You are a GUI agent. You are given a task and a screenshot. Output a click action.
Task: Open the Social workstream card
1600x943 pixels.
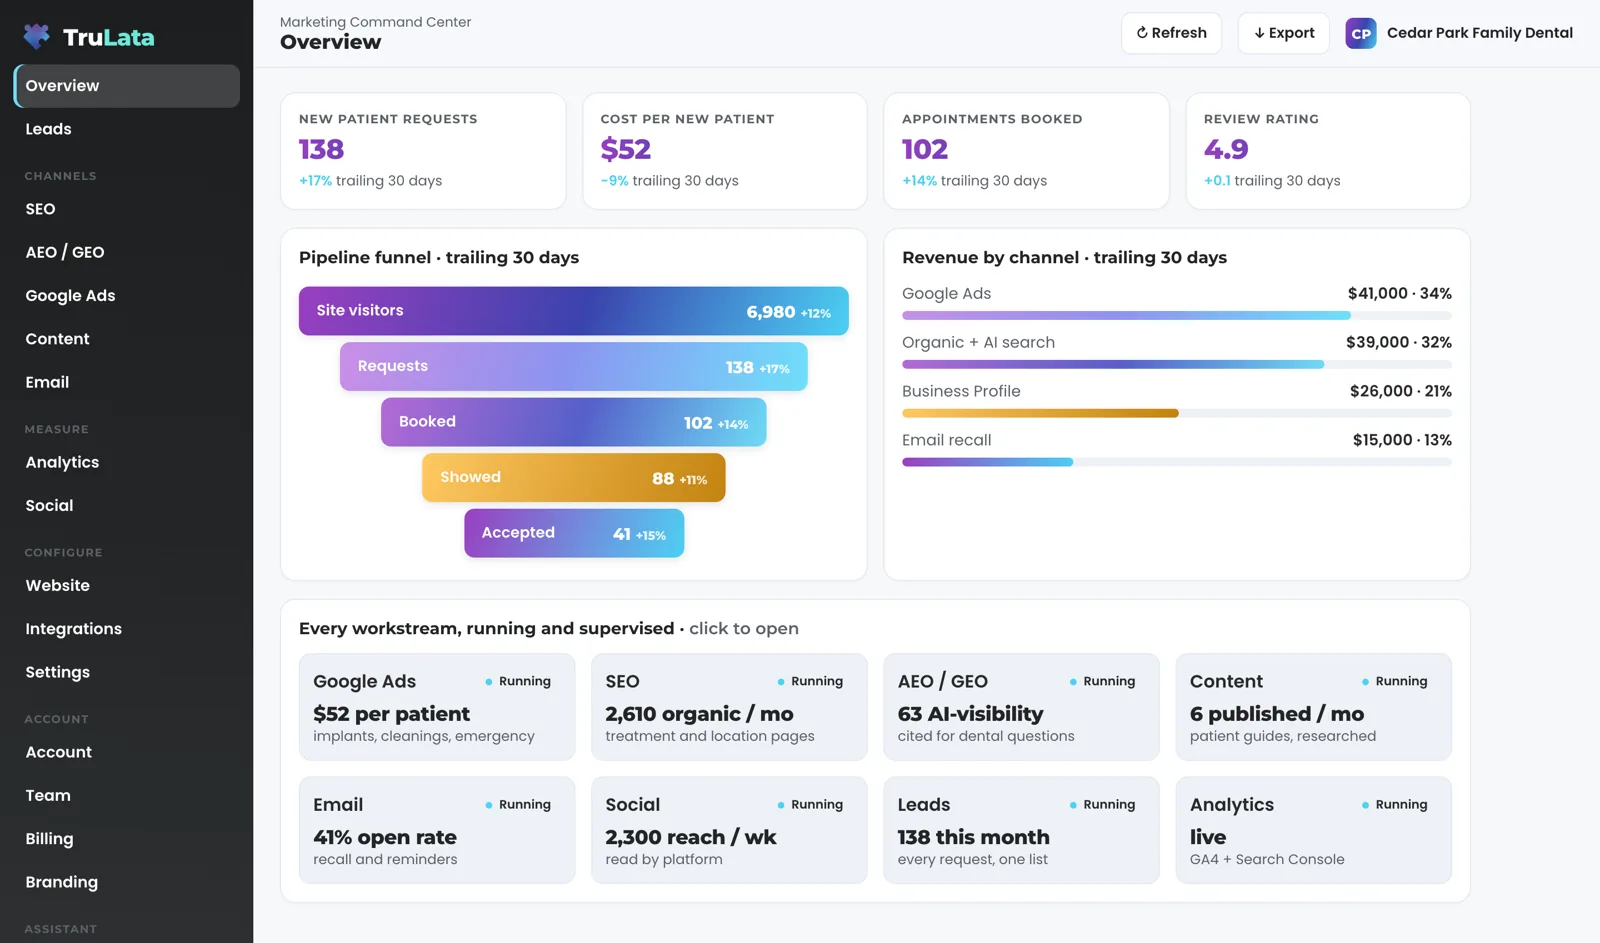(x=729, y=830)
